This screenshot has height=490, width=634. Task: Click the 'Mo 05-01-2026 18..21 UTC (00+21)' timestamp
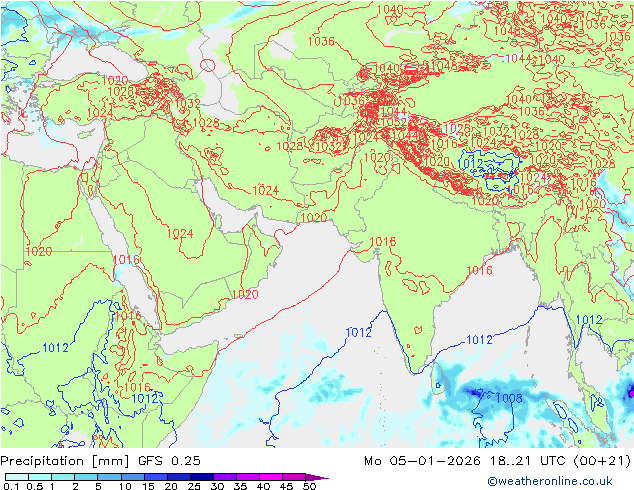coord(498,461)
